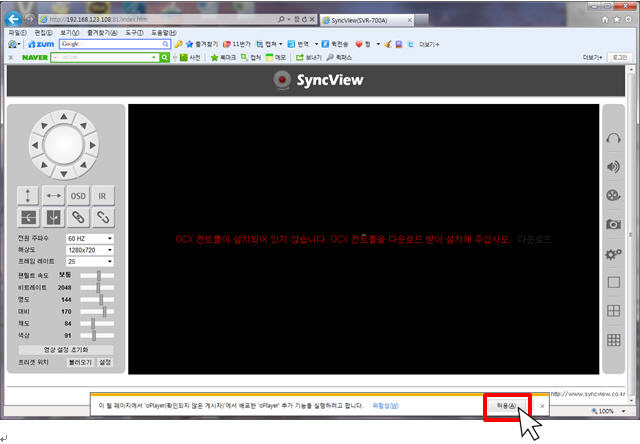Click the NAVER toolbar search input

tap(104, 58)
